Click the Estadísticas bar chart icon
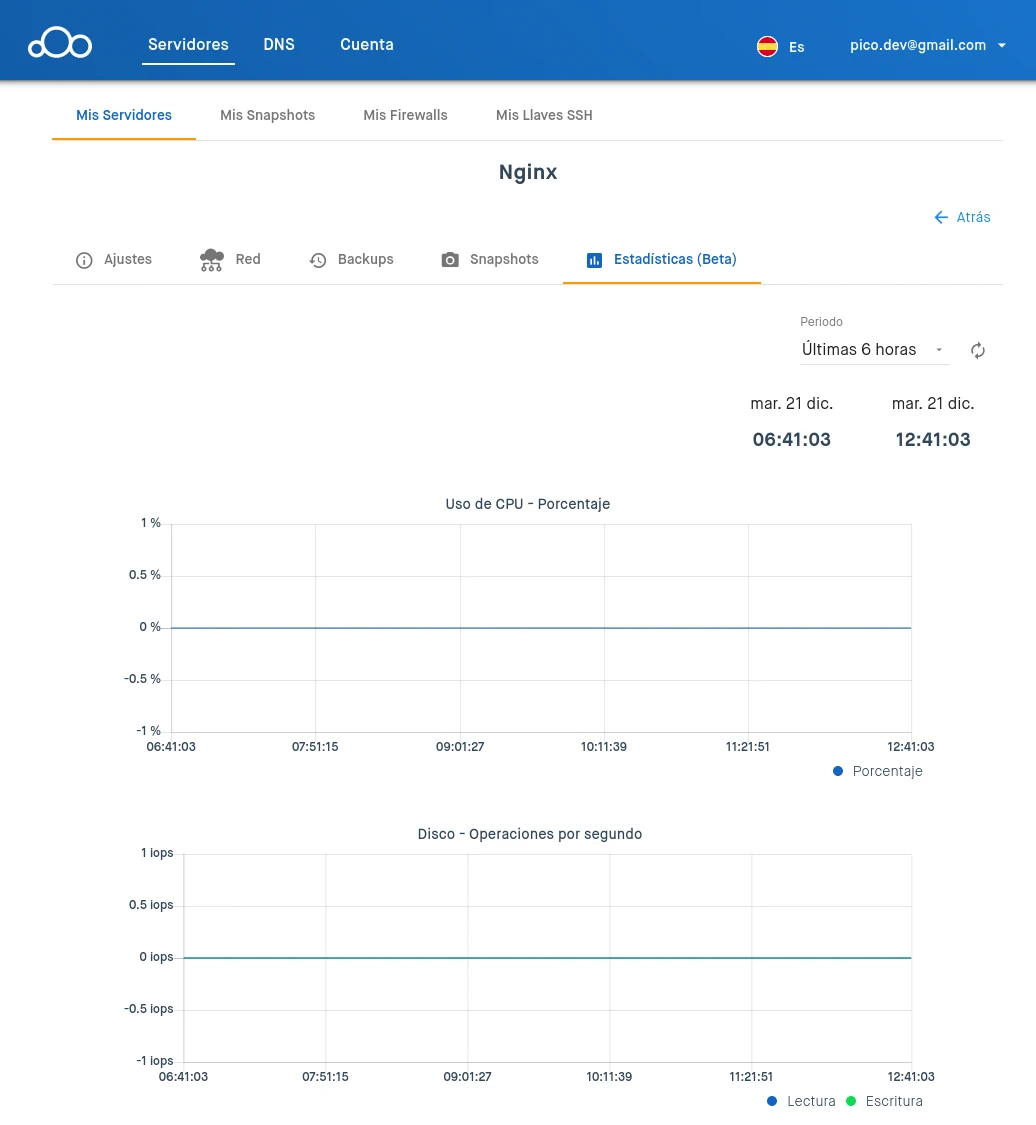 click(x=594, y=260)
